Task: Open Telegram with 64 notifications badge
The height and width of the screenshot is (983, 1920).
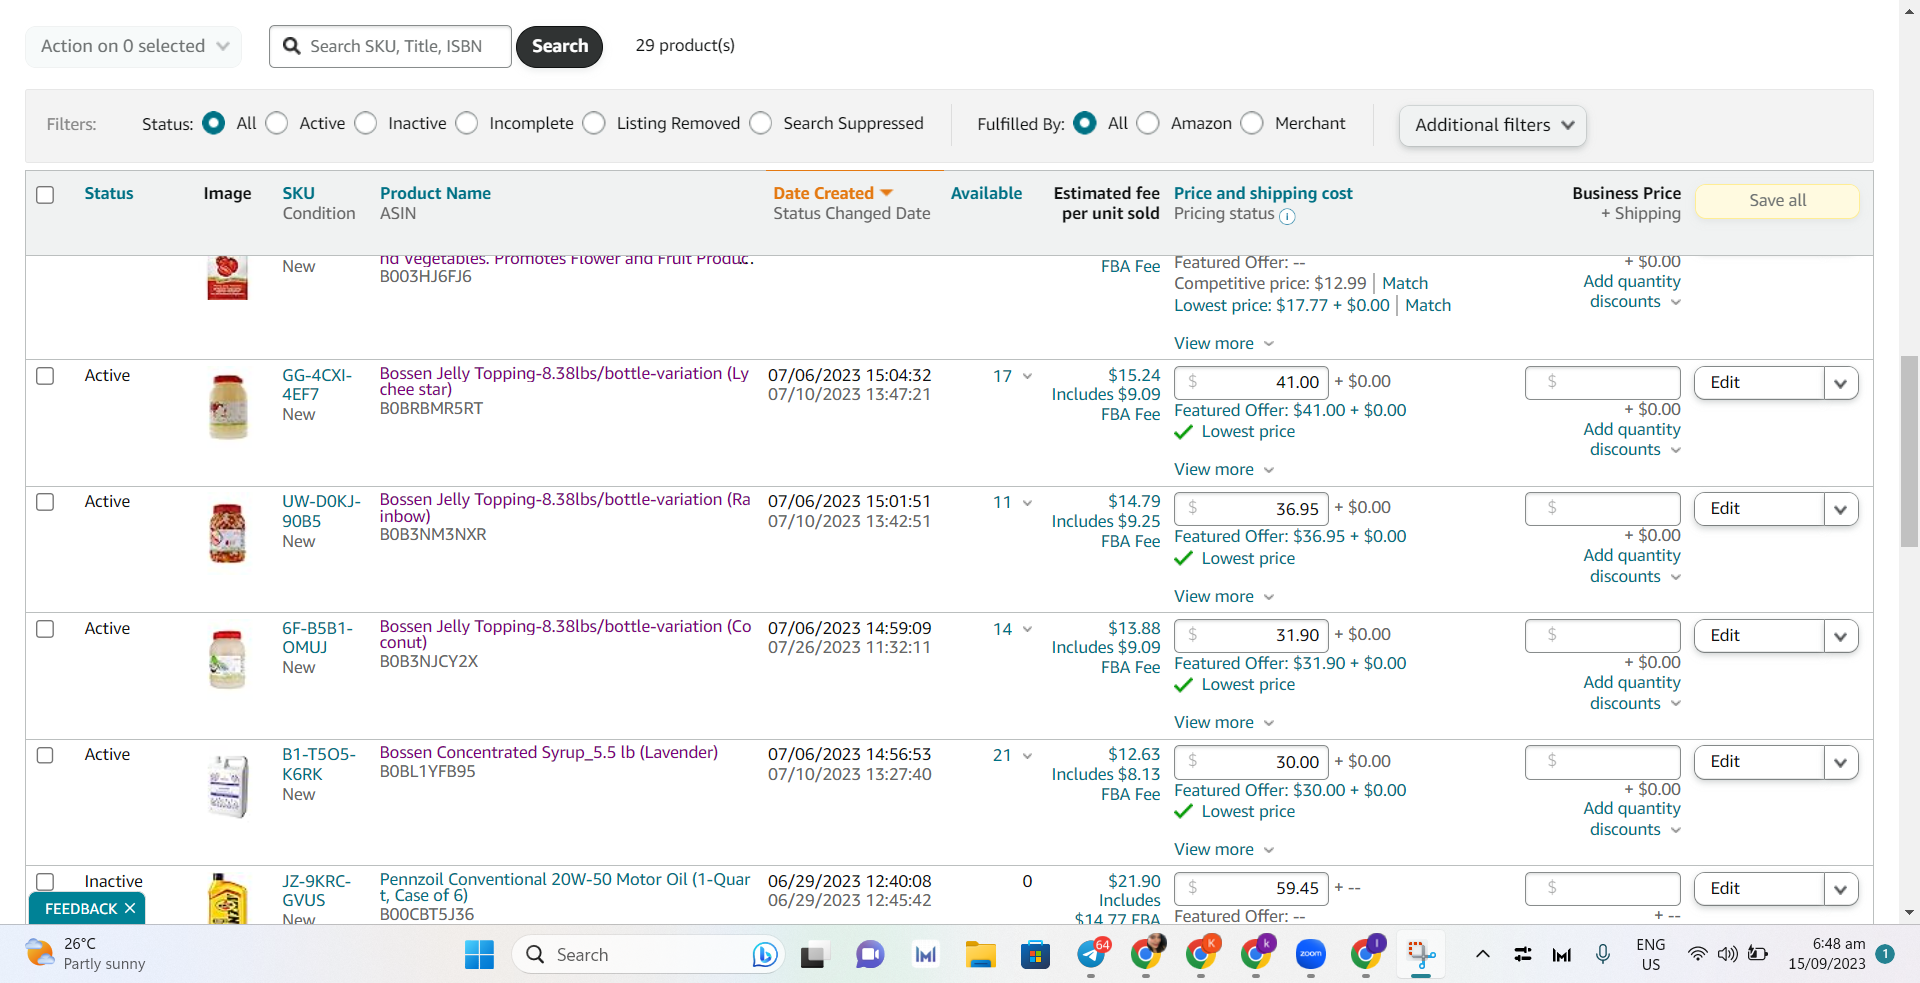Action: (x=1092, y=953)
